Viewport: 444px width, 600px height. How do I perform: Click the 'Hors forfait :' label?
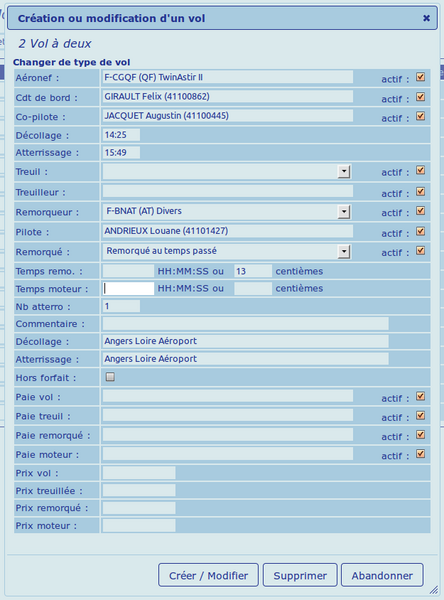[46, 378]
